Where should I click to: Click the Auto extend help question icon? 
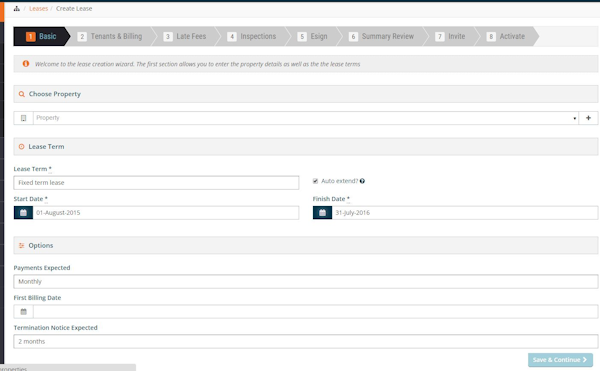click(x=362, y=181)
